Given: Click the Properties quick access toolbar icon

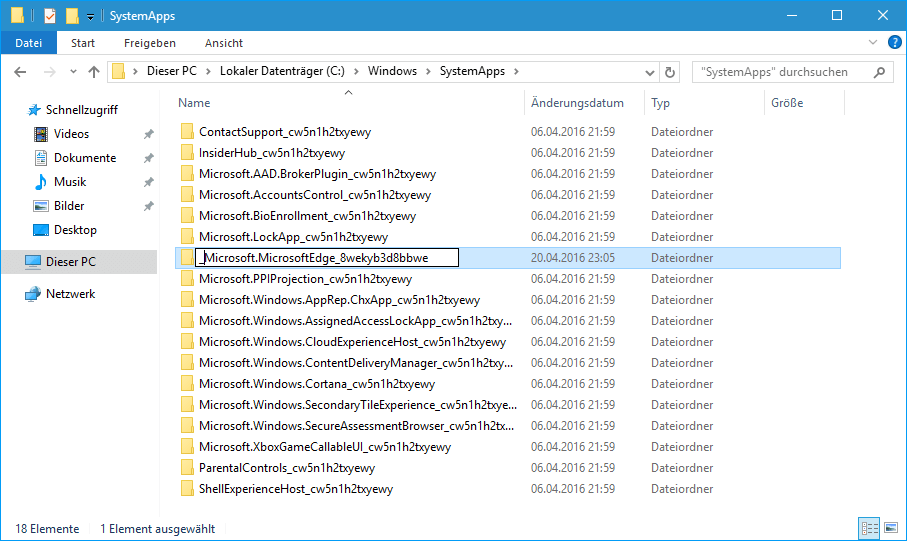Looking at the screenshot, I should [x=50, y=16].
